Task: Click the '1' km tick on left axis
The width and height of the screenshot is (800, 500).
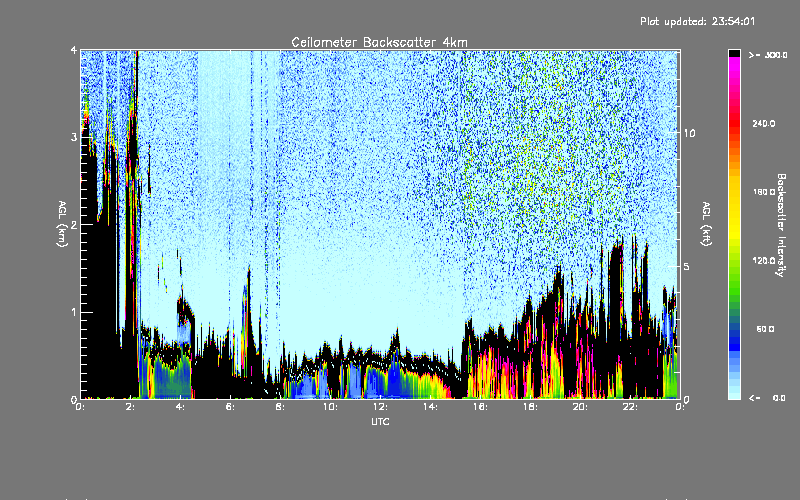Action: [74, 312]
